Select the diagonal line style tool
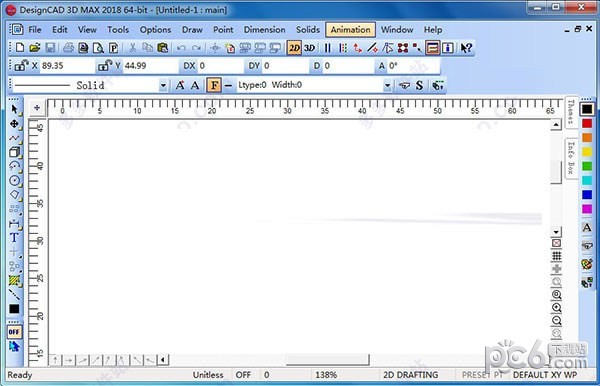Viewport: 600px width, 386px height. pos(15,295)
